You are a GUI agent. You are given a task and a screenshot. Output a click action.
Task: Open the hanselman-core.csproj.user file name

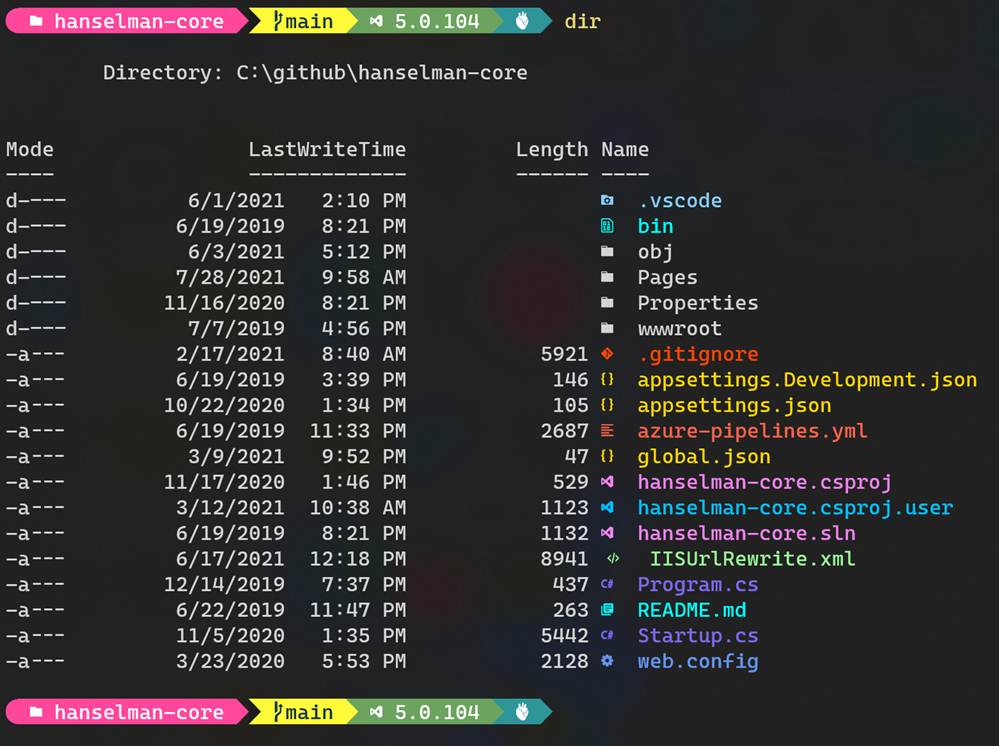tap(795, 508)
